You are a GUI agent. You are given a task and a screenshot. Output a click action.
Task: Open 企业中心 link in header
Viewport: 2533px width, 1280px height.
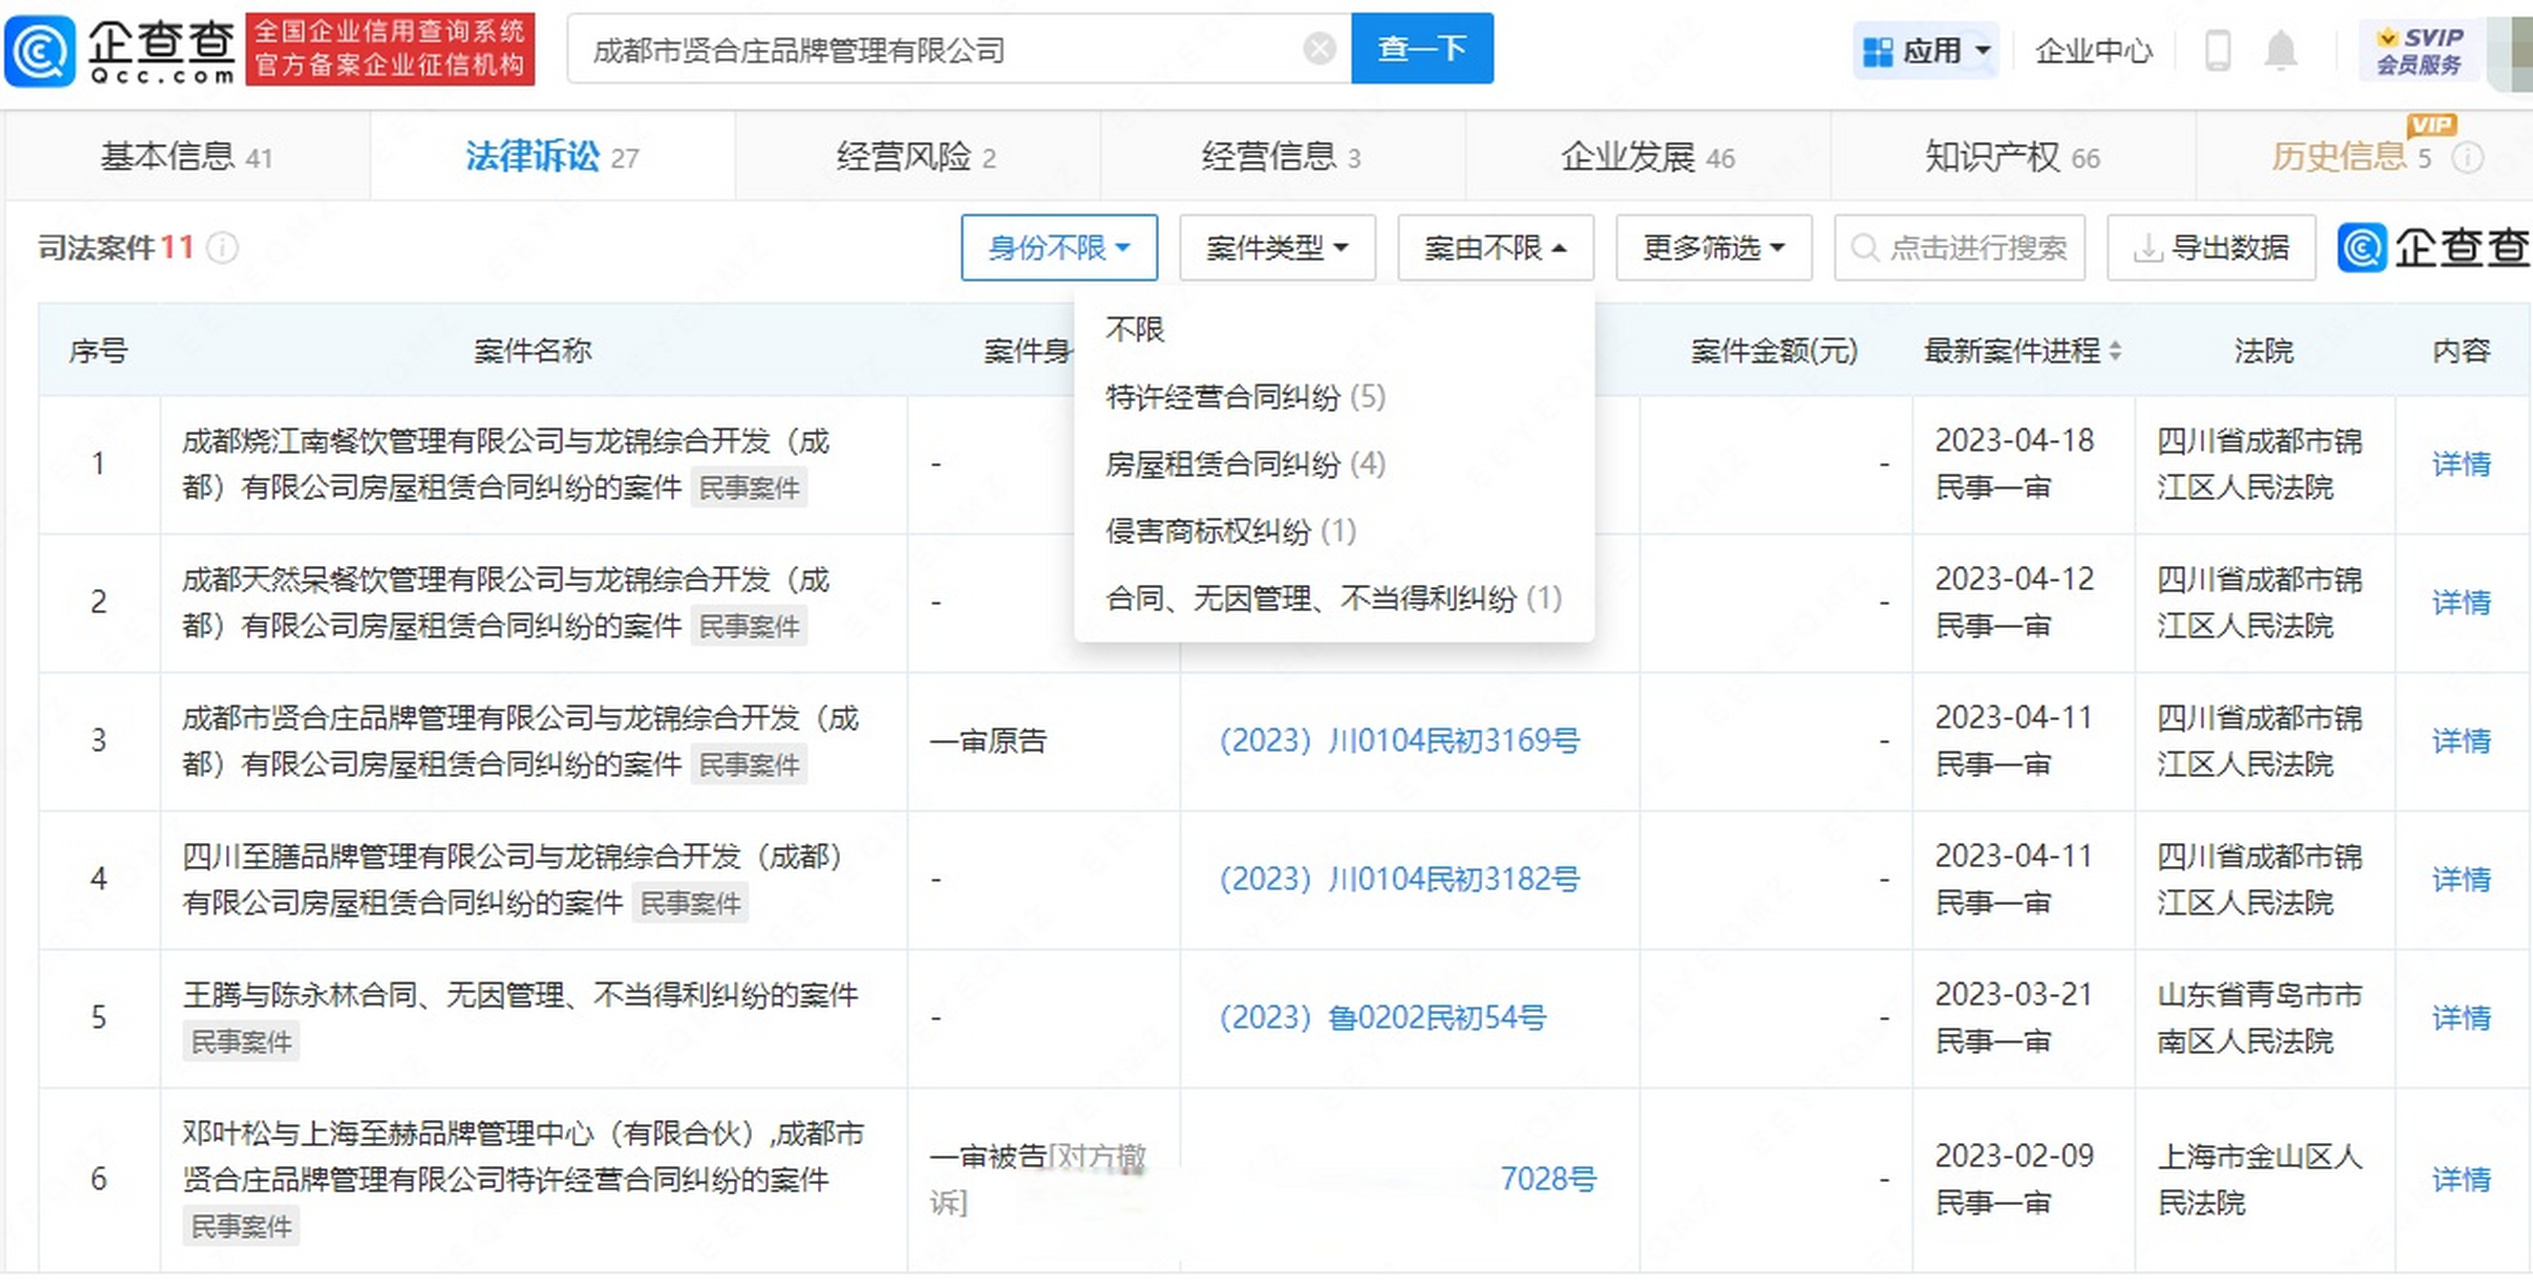tap(2094, 50)
